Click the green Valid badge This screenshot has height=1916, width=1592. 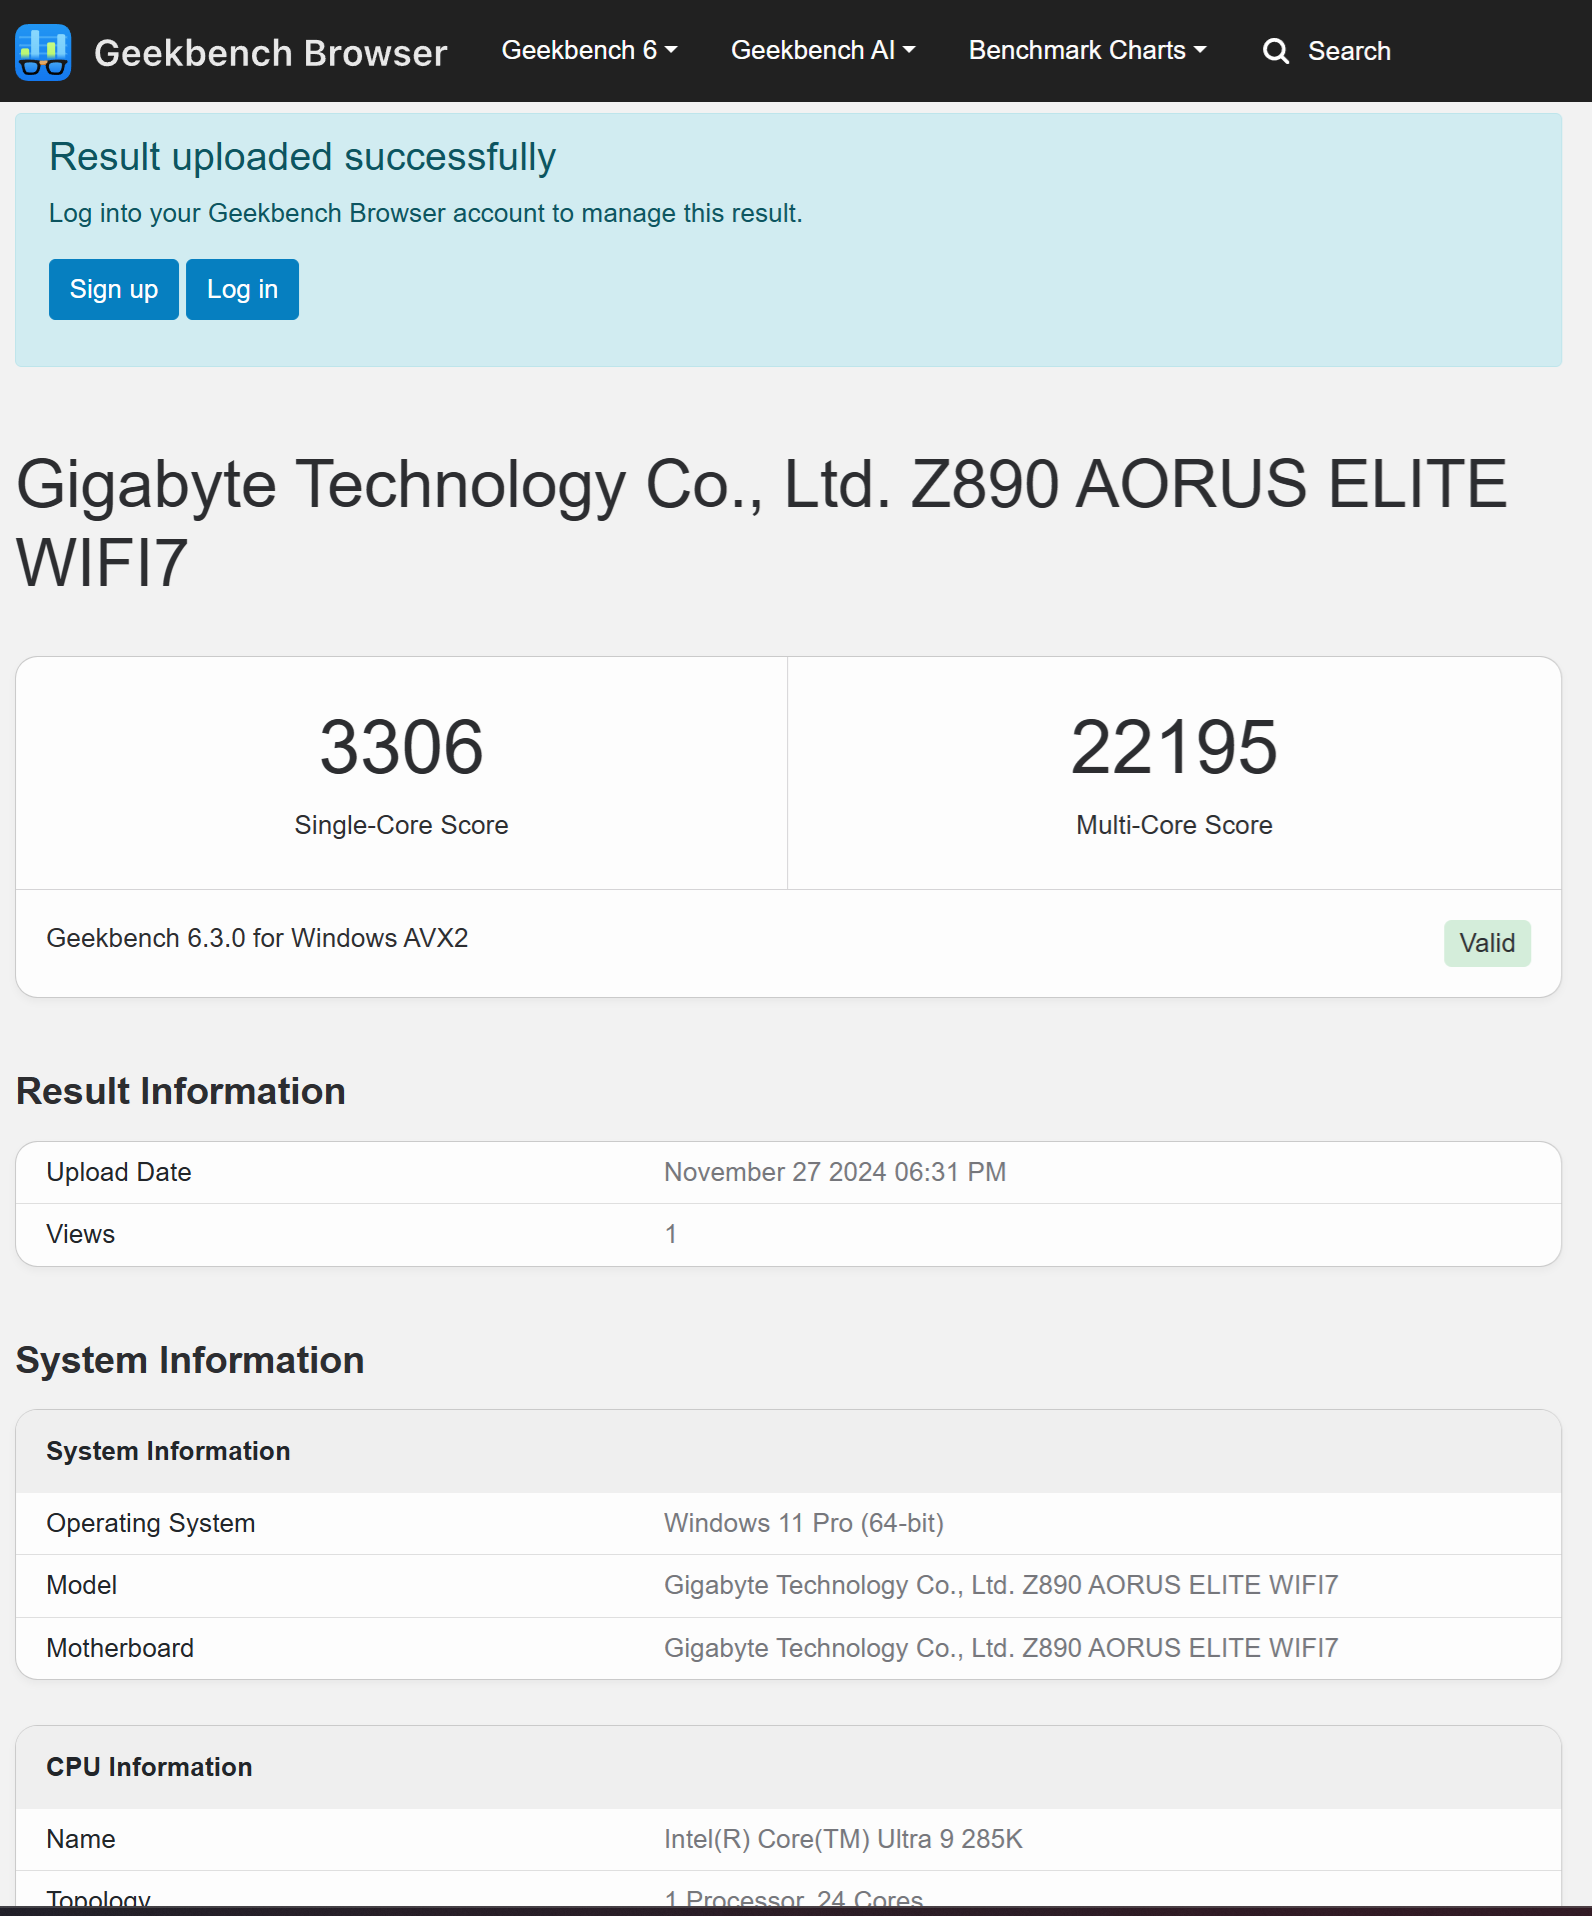(1486, 943)
